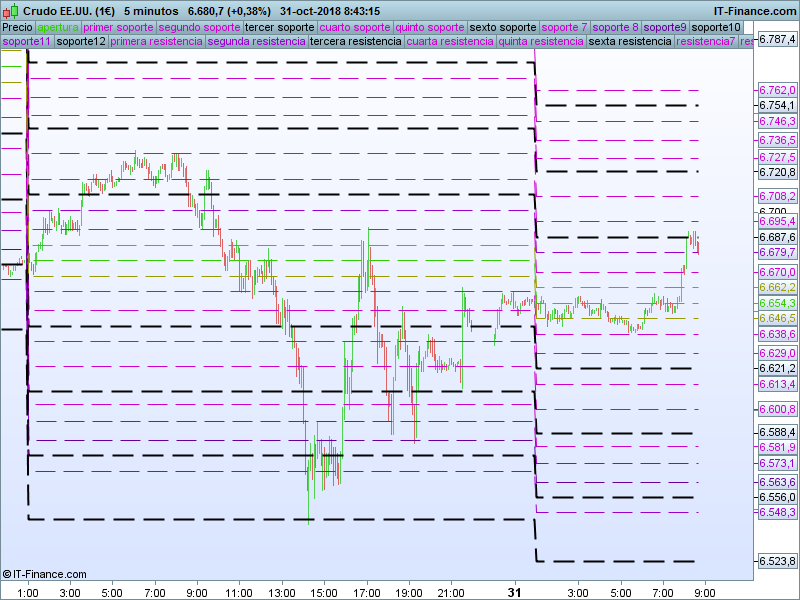Click the resistencia7 legend label

pyautogui.click(x=706, y=41)
